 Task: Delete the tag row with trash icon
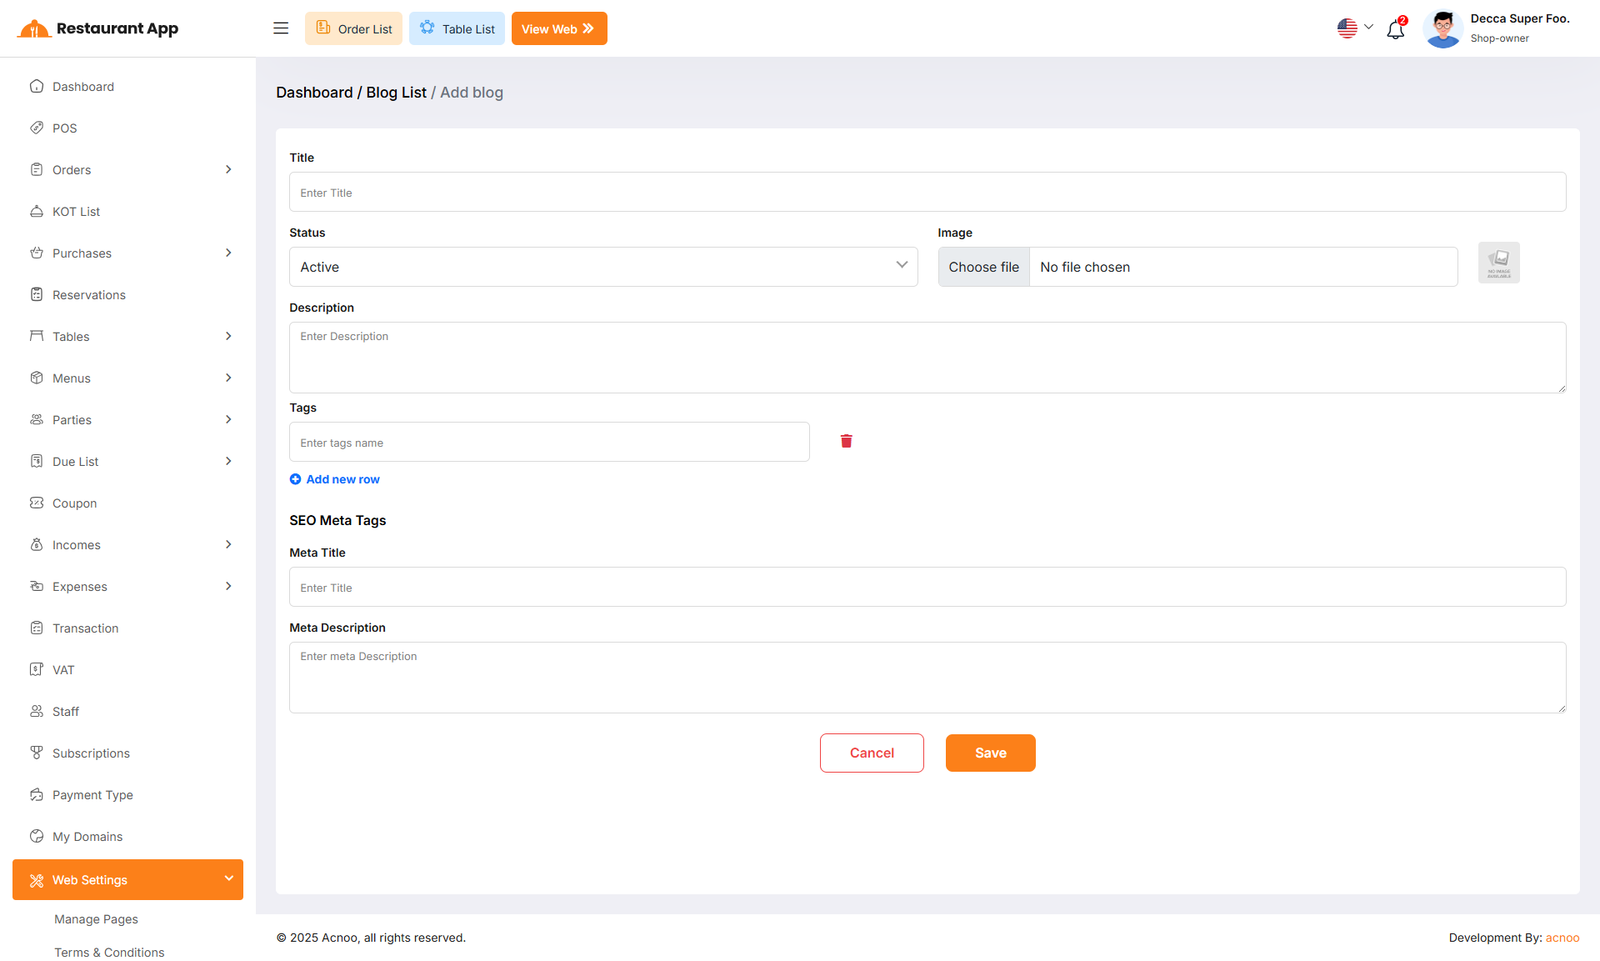tap(846, 441)
